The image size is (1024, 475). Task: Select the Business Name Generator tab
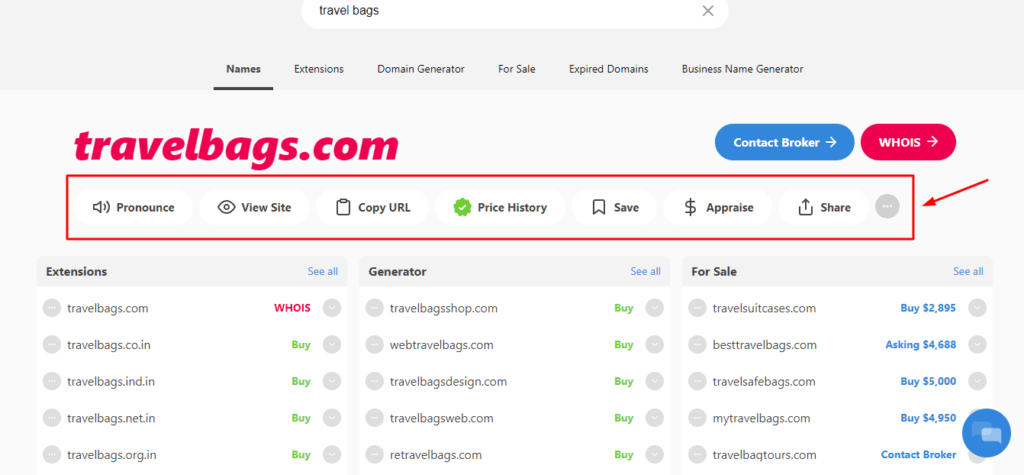pyautogui.click(x=743, y=69)
